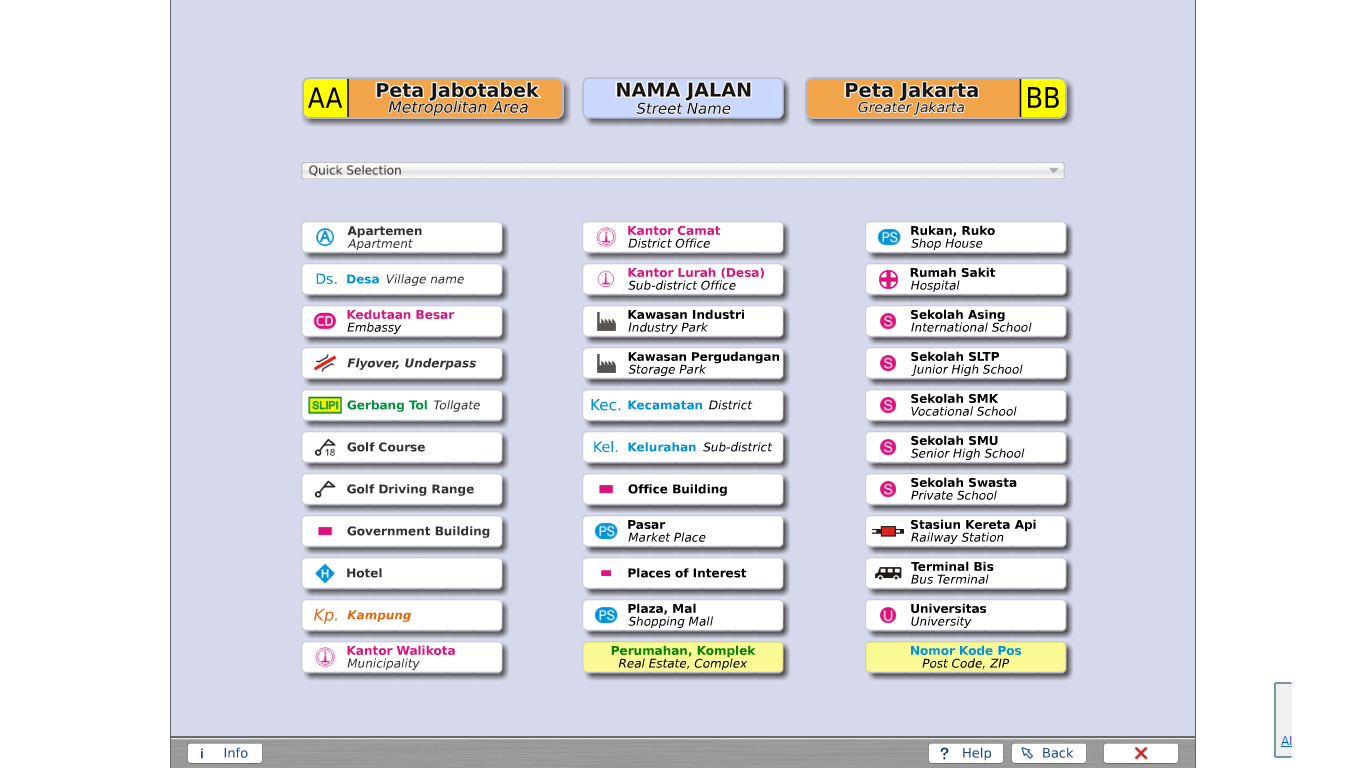Open Perumahan, Komplek Real Estate list
Image resolution: width=1366 pixels, height=768 pixels.
pos(683,657)
